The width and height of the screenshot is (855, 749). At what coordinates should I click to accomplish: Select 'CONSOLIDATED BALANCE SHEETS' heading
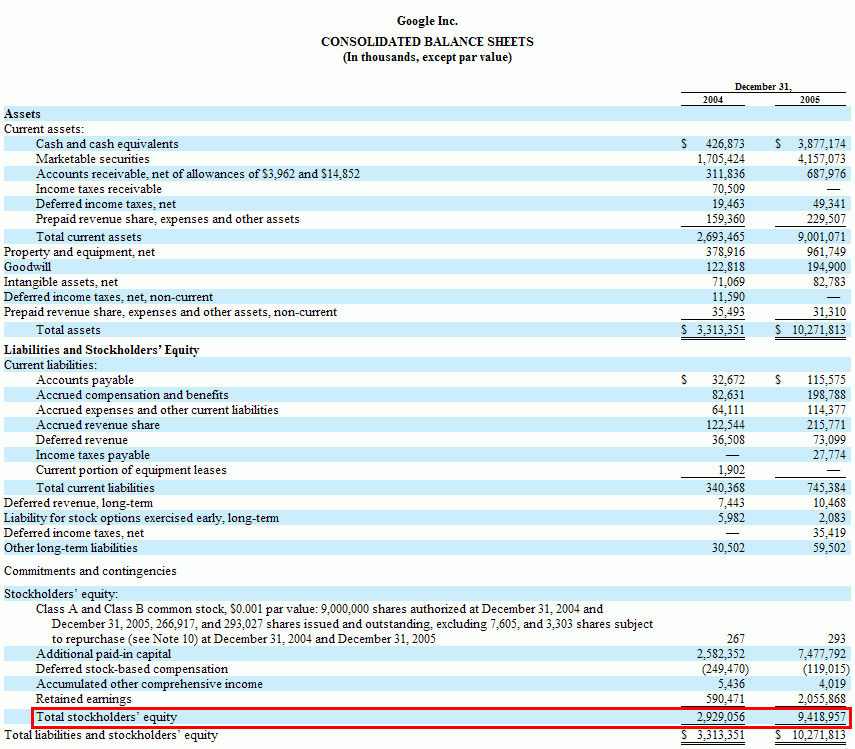tap(427, 41)
